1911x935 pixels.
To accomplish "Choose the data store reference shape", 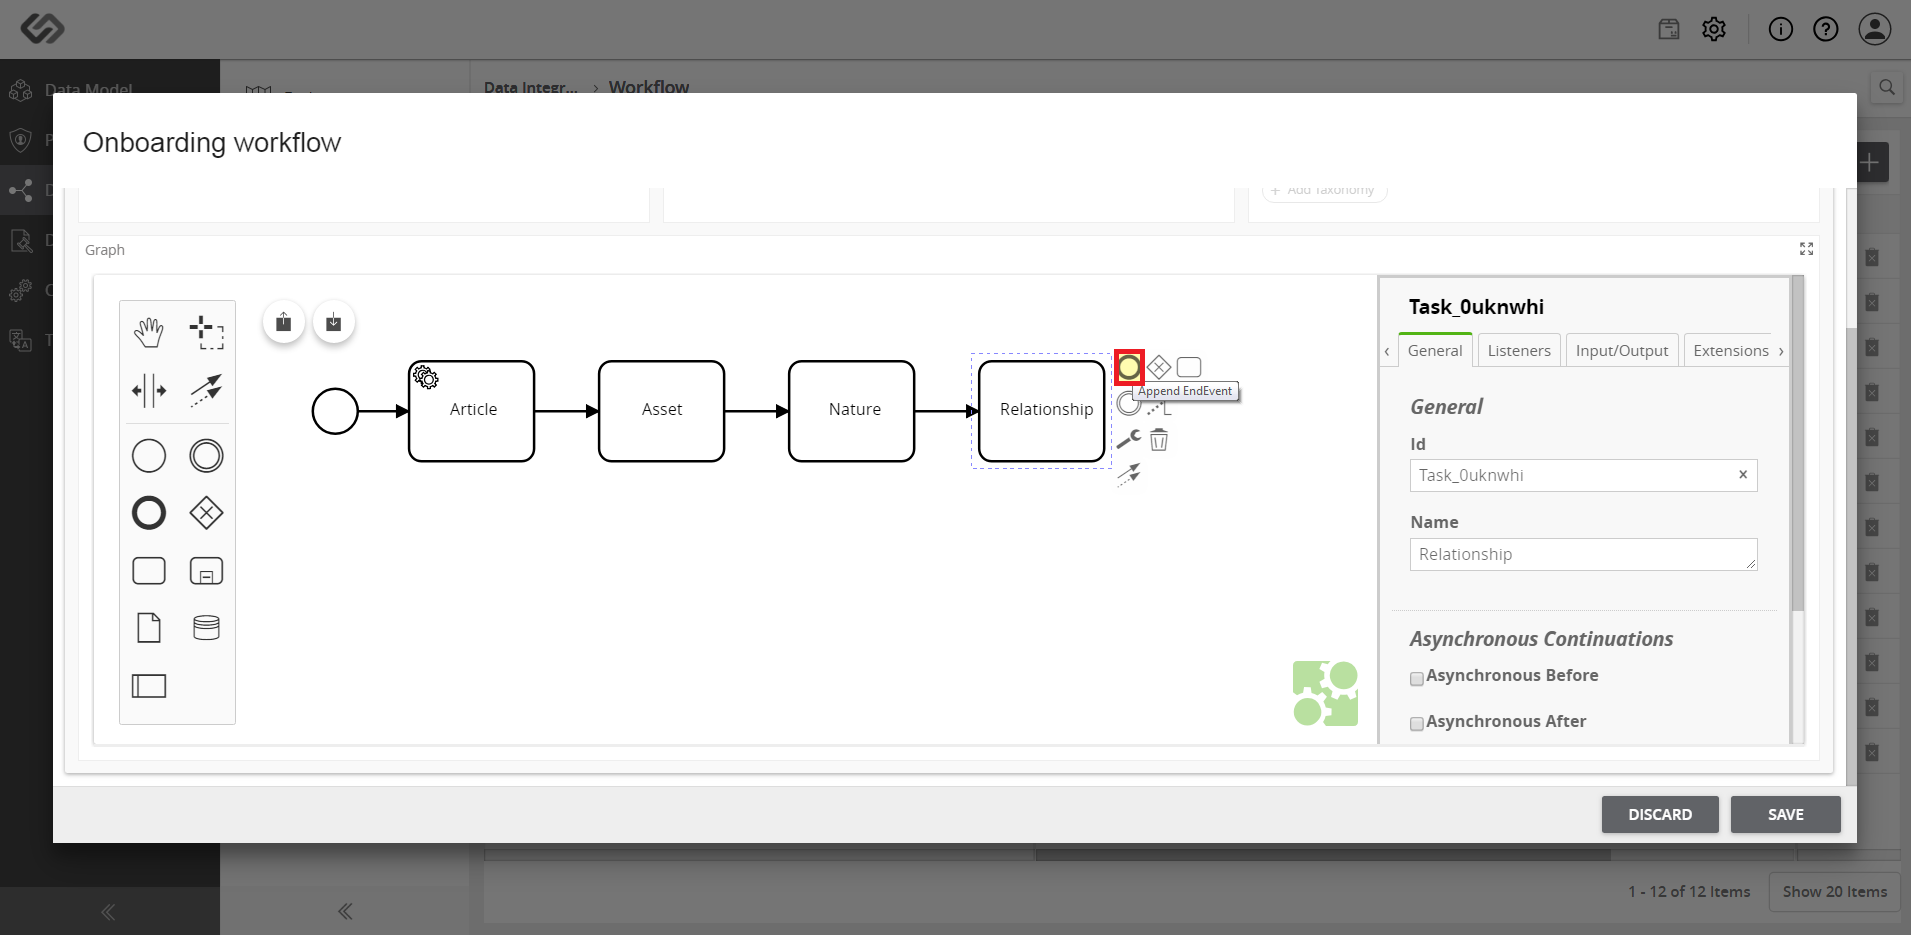I will pos(207,628).
